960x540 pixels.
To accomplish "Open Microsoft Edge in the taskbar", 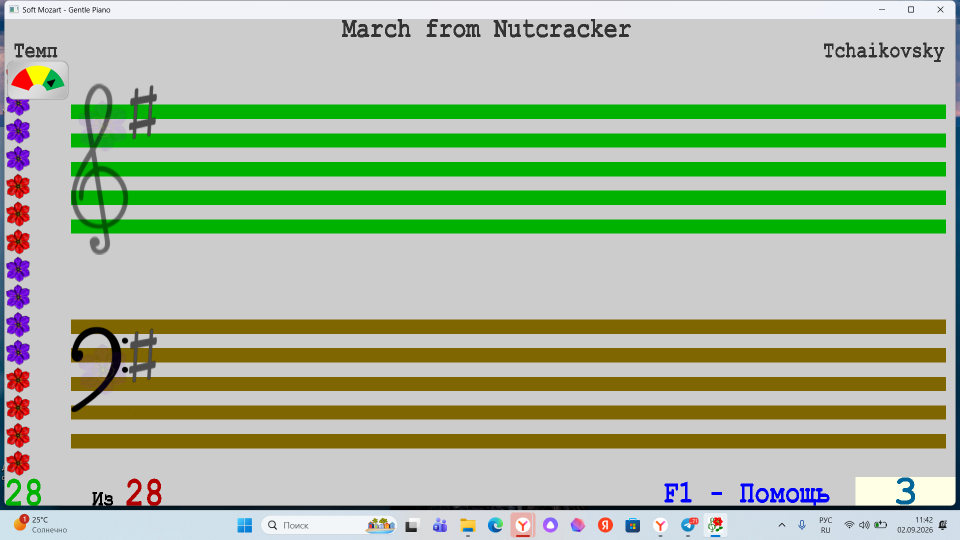I will (x=495, y=525).
